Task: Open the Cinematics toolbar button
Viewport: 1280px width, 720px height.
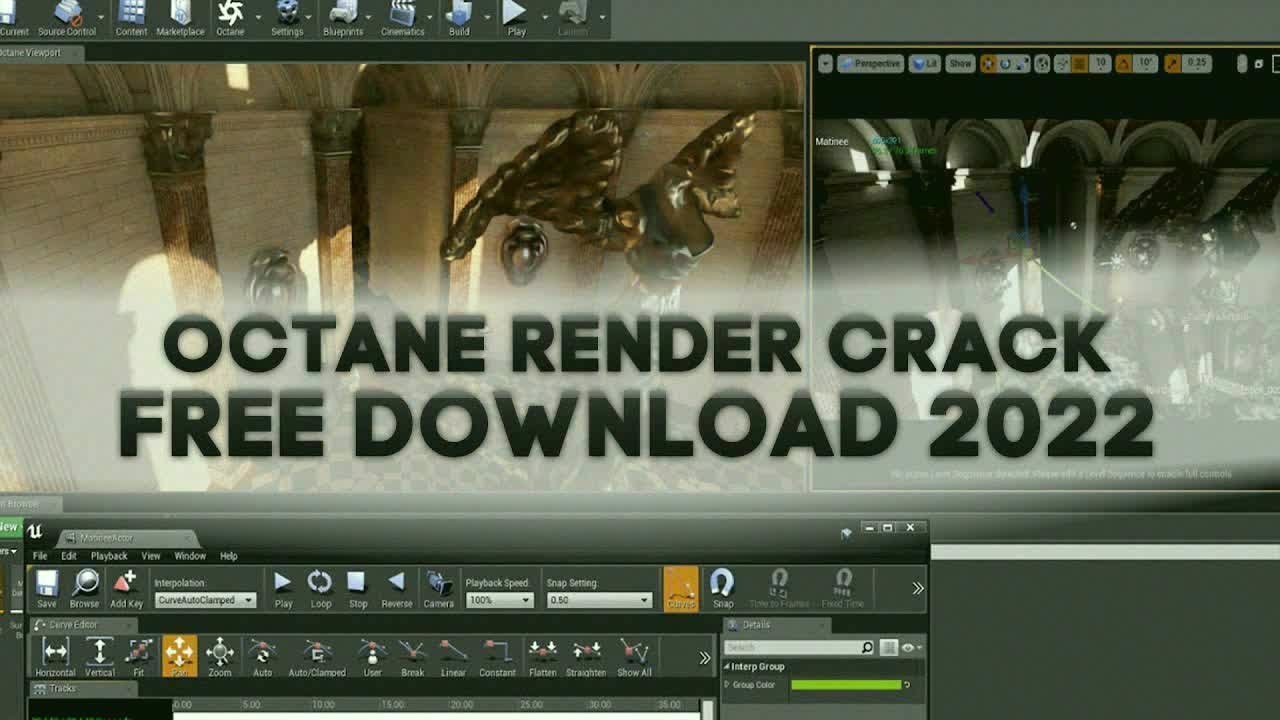Action: coord(403,19)
